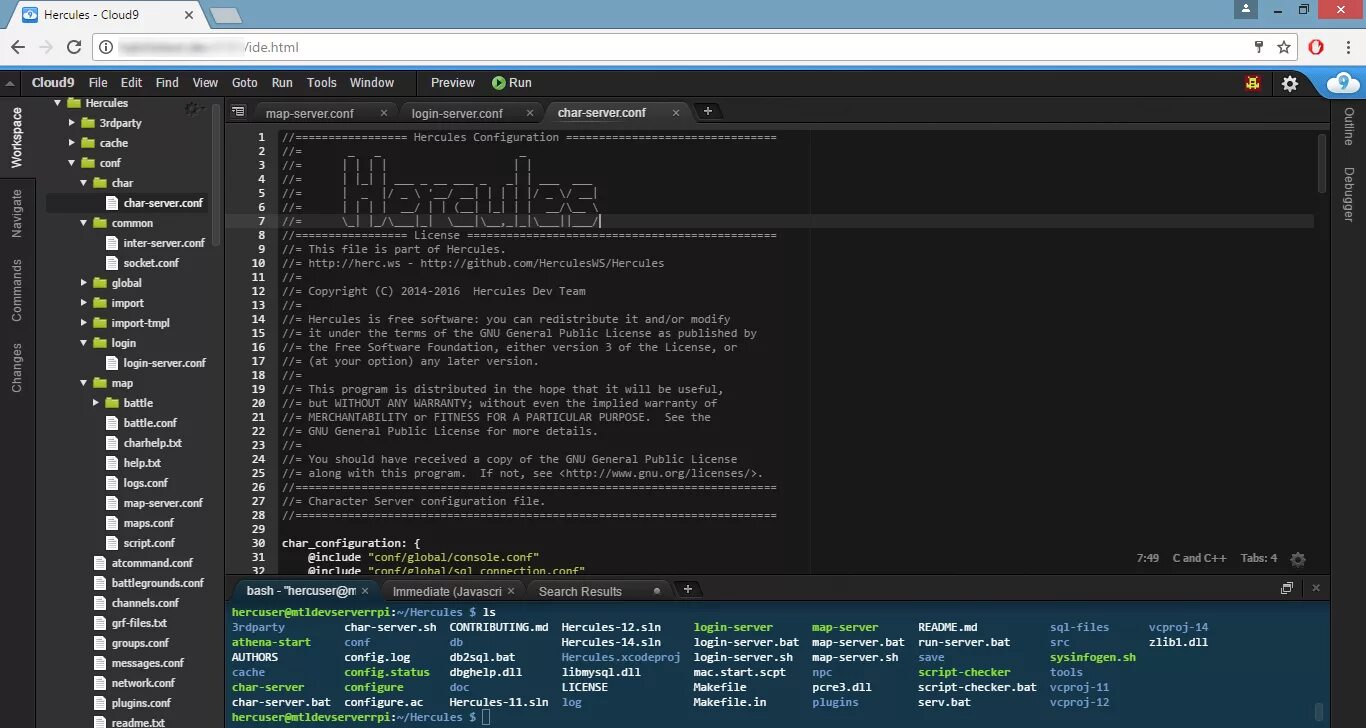The width and height of the screenshot is (1366, 728).
Task: Click the browser back arrow
Action: 18,47
